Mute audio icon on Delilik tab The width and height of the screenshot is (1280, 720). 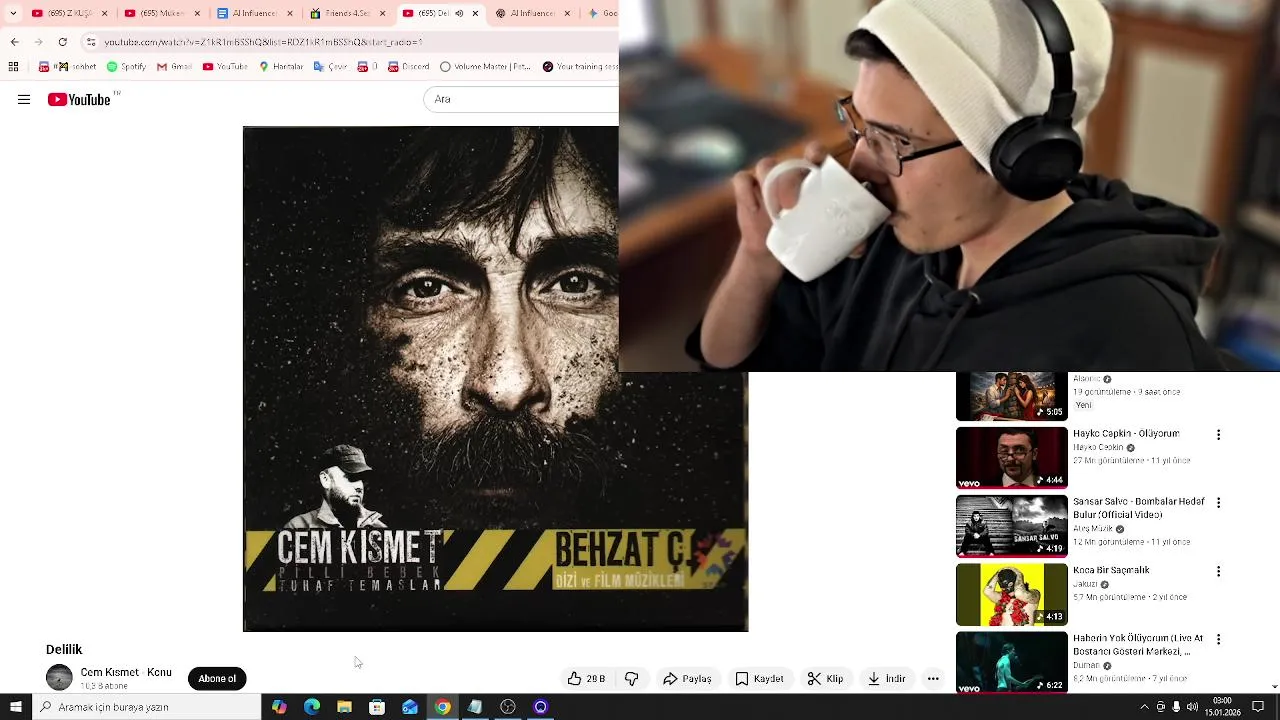[459, 13]
